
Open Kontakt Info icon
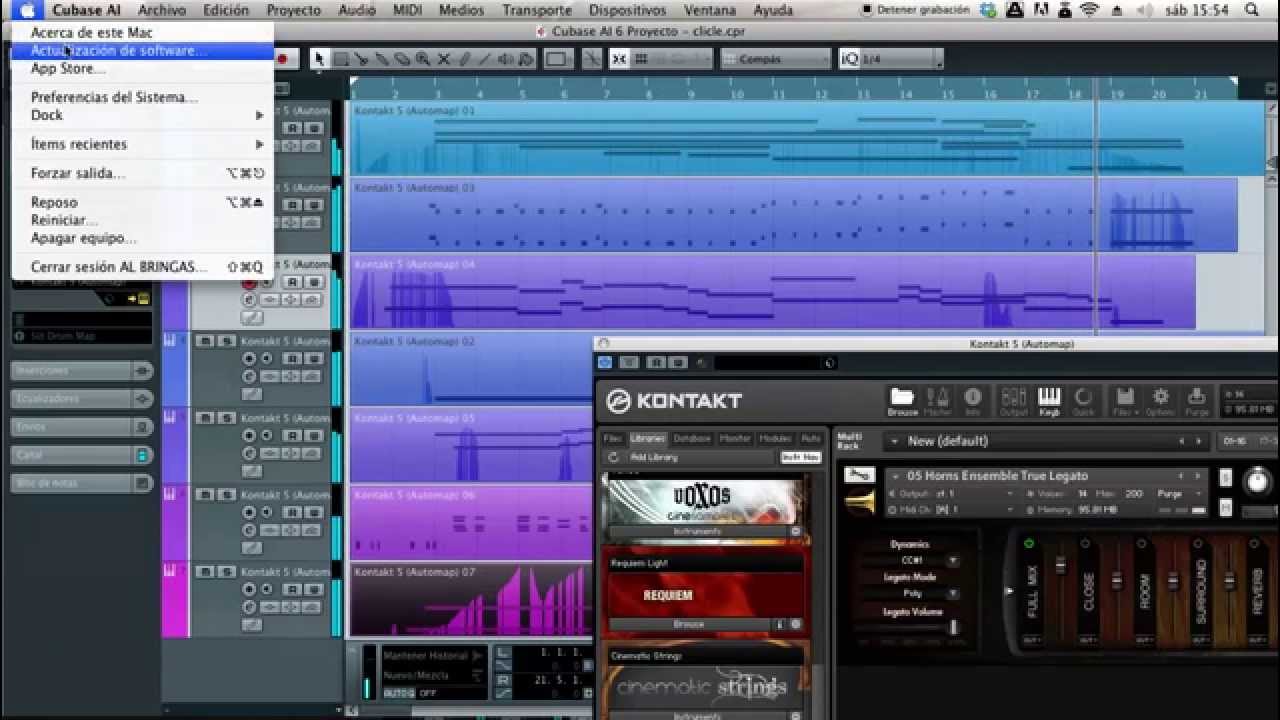(973, 401)
